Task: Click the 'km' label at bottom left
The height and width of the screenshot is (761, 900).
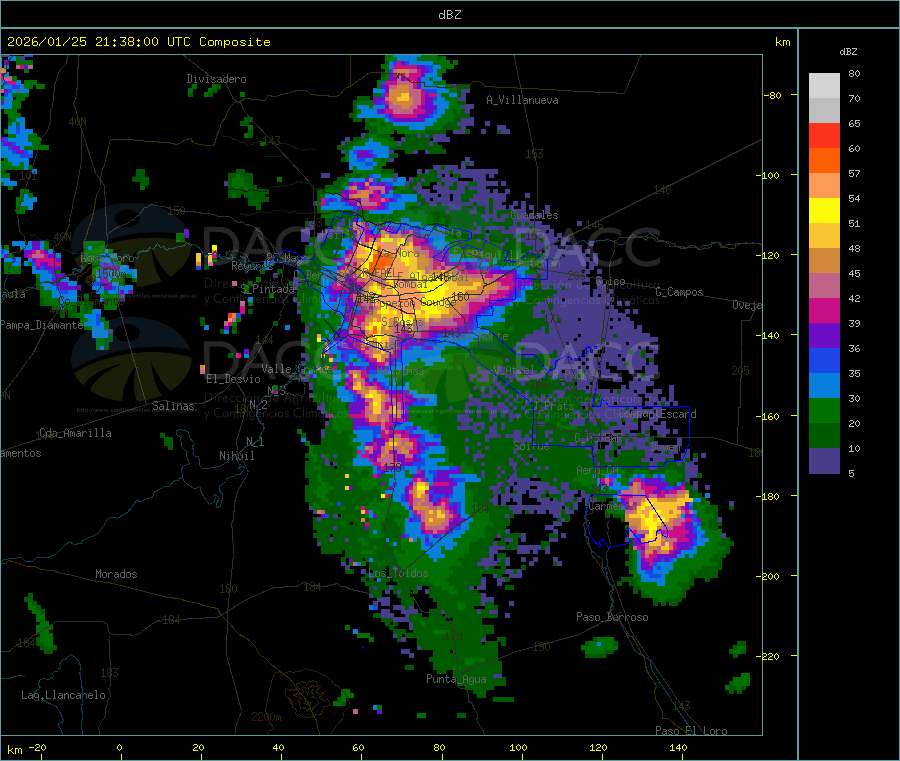Action: (x=15, y=750)
